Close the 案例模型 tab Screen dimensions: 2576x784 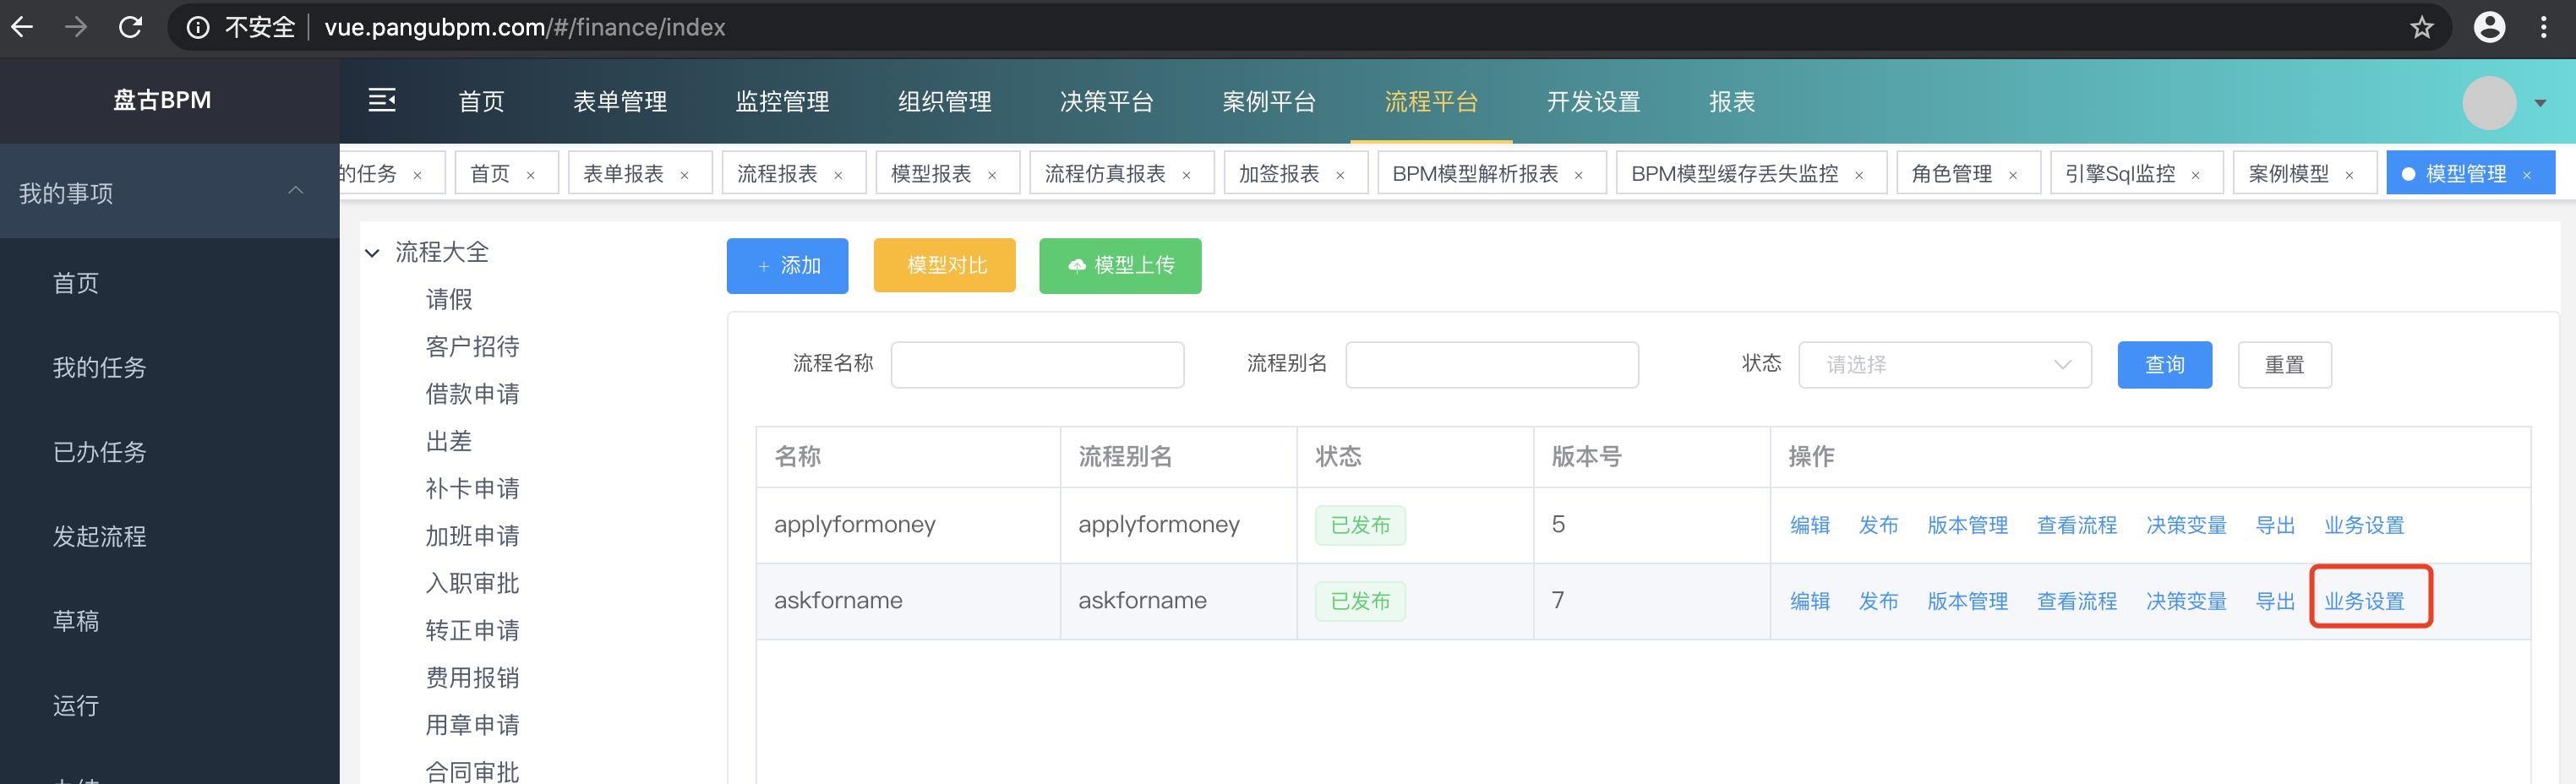pyautogui.click(x=2349, y=176)
